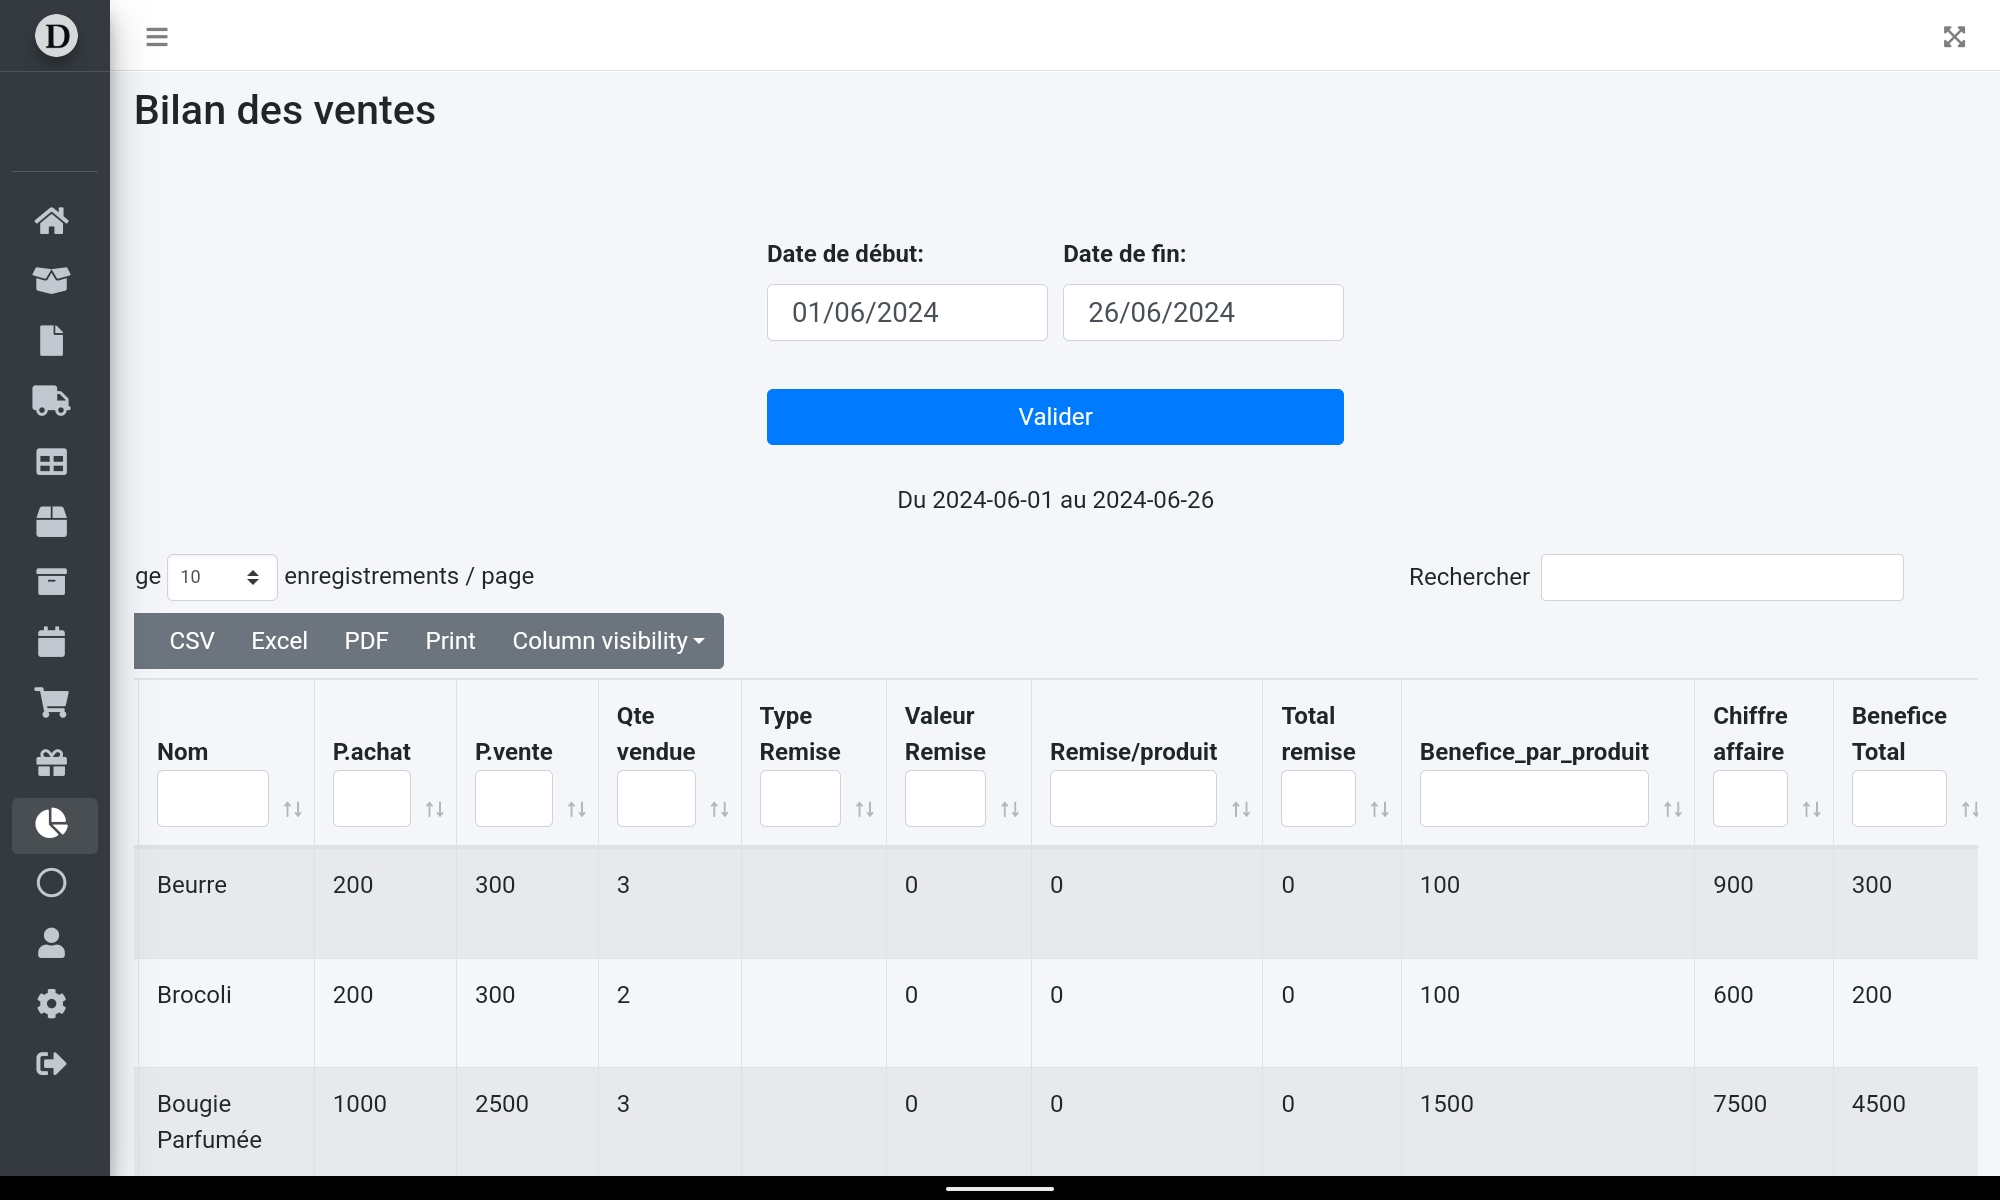Click the home icon in sidebar
The width and height of the screenshot is (2000, 1200).
[52, 220]
